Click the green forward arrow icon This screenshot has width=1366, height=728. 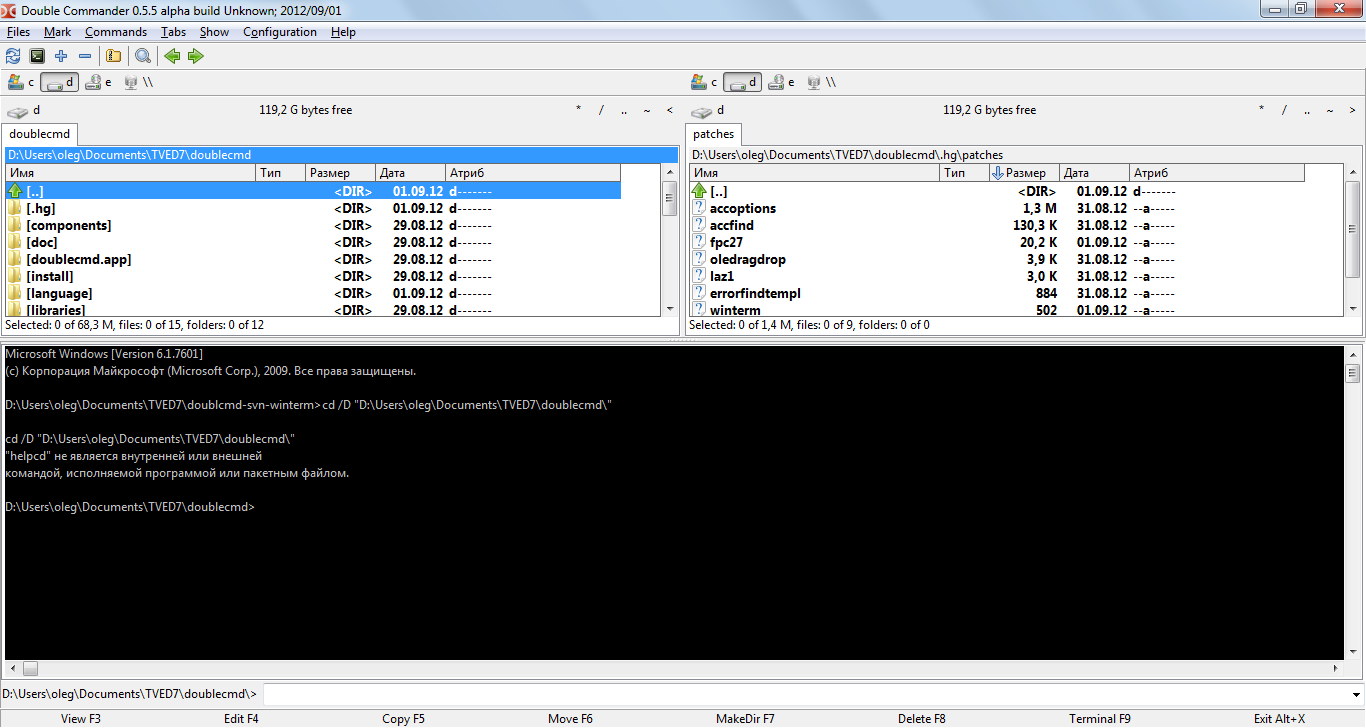(x=196, y=56)
